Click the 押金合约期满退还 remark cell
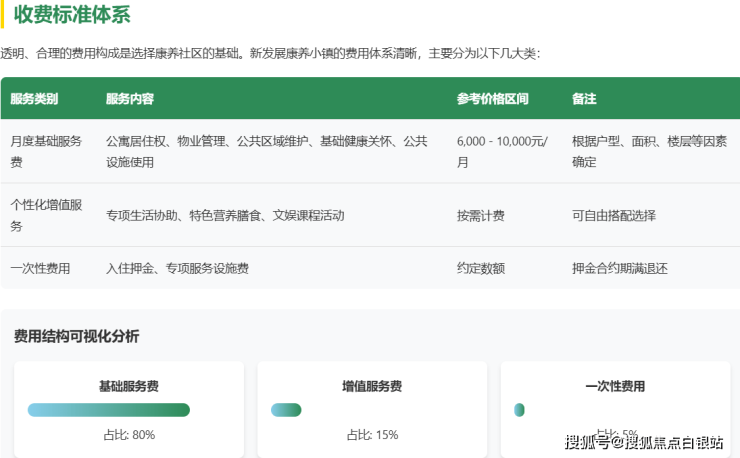The width and height of the screenshot is (740, 458). (x=619, y=268)
